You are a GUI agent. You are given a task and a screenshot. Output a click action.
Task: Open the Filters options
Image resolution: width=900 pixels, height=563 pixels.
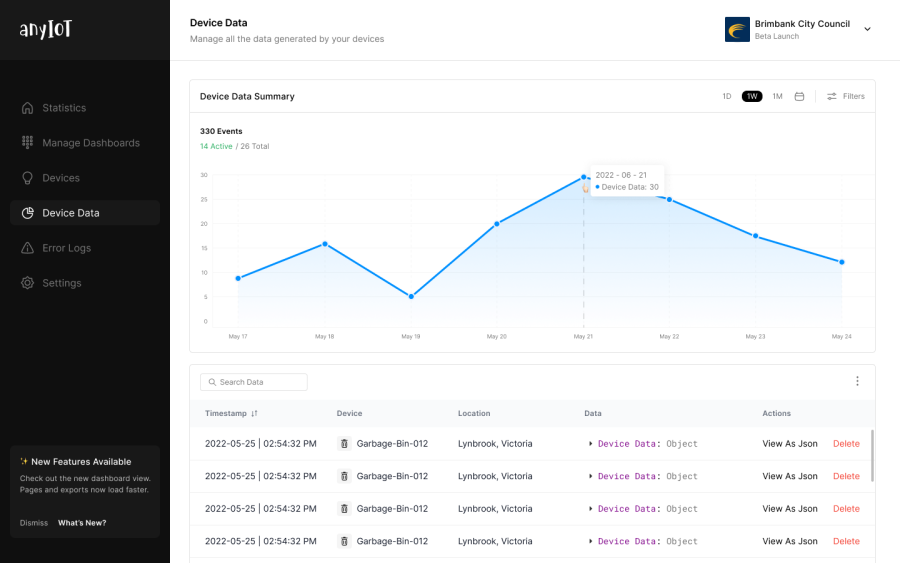(x=845, y=96)
